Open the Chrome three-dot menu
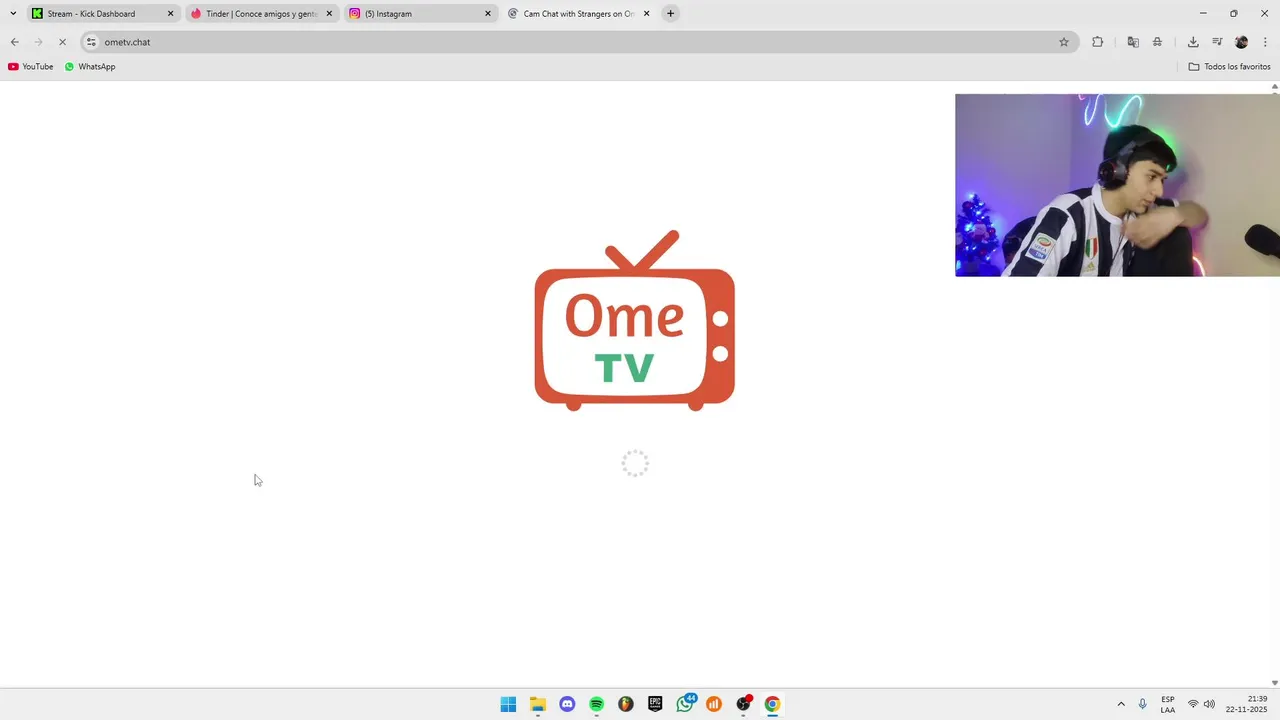This screenshot has height=720, width=1280. coord(1265,42)
